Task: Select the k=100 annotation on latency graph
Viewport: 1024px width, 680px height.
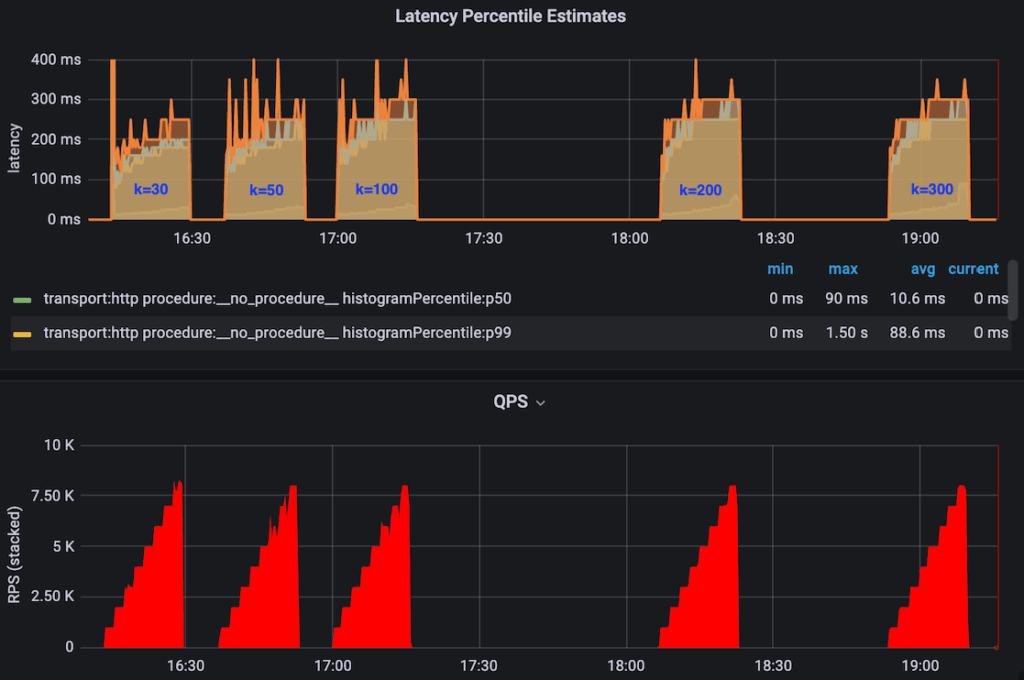Action: pyautogui.click(x=377, y=188)
